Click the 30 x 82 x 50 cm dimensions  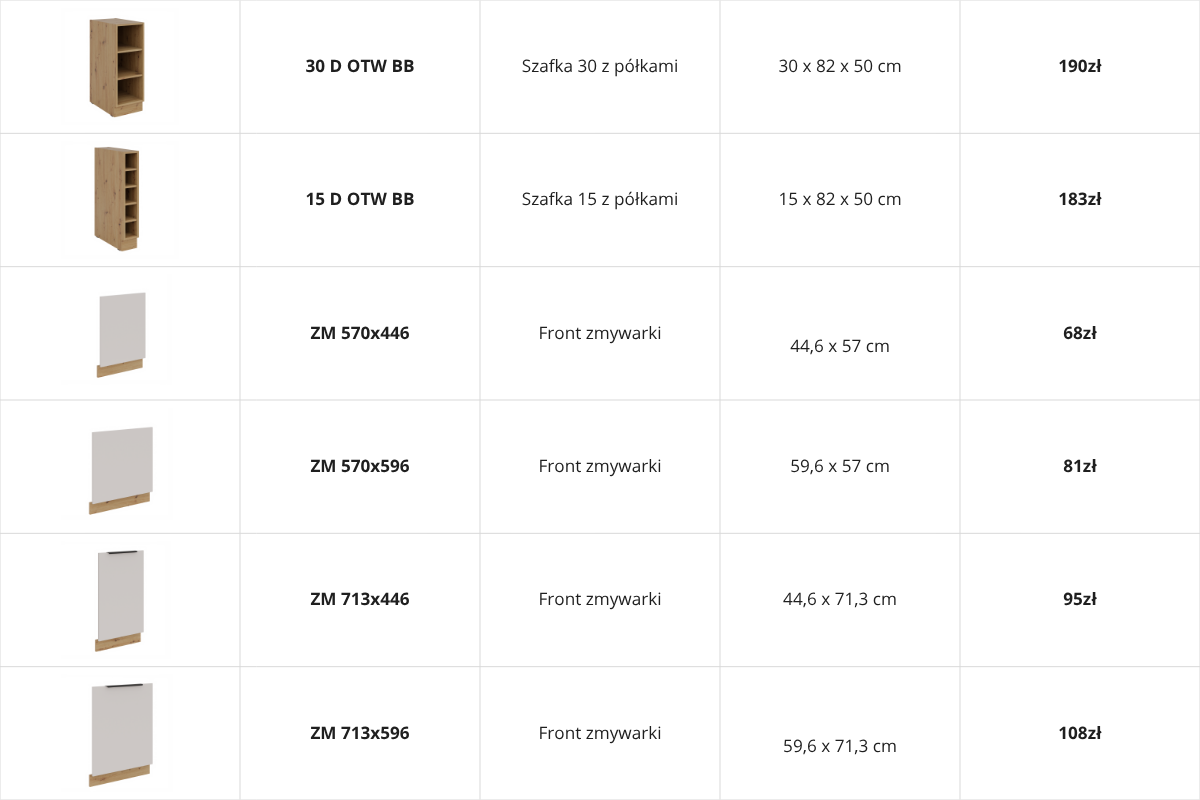tap(840, 67)
